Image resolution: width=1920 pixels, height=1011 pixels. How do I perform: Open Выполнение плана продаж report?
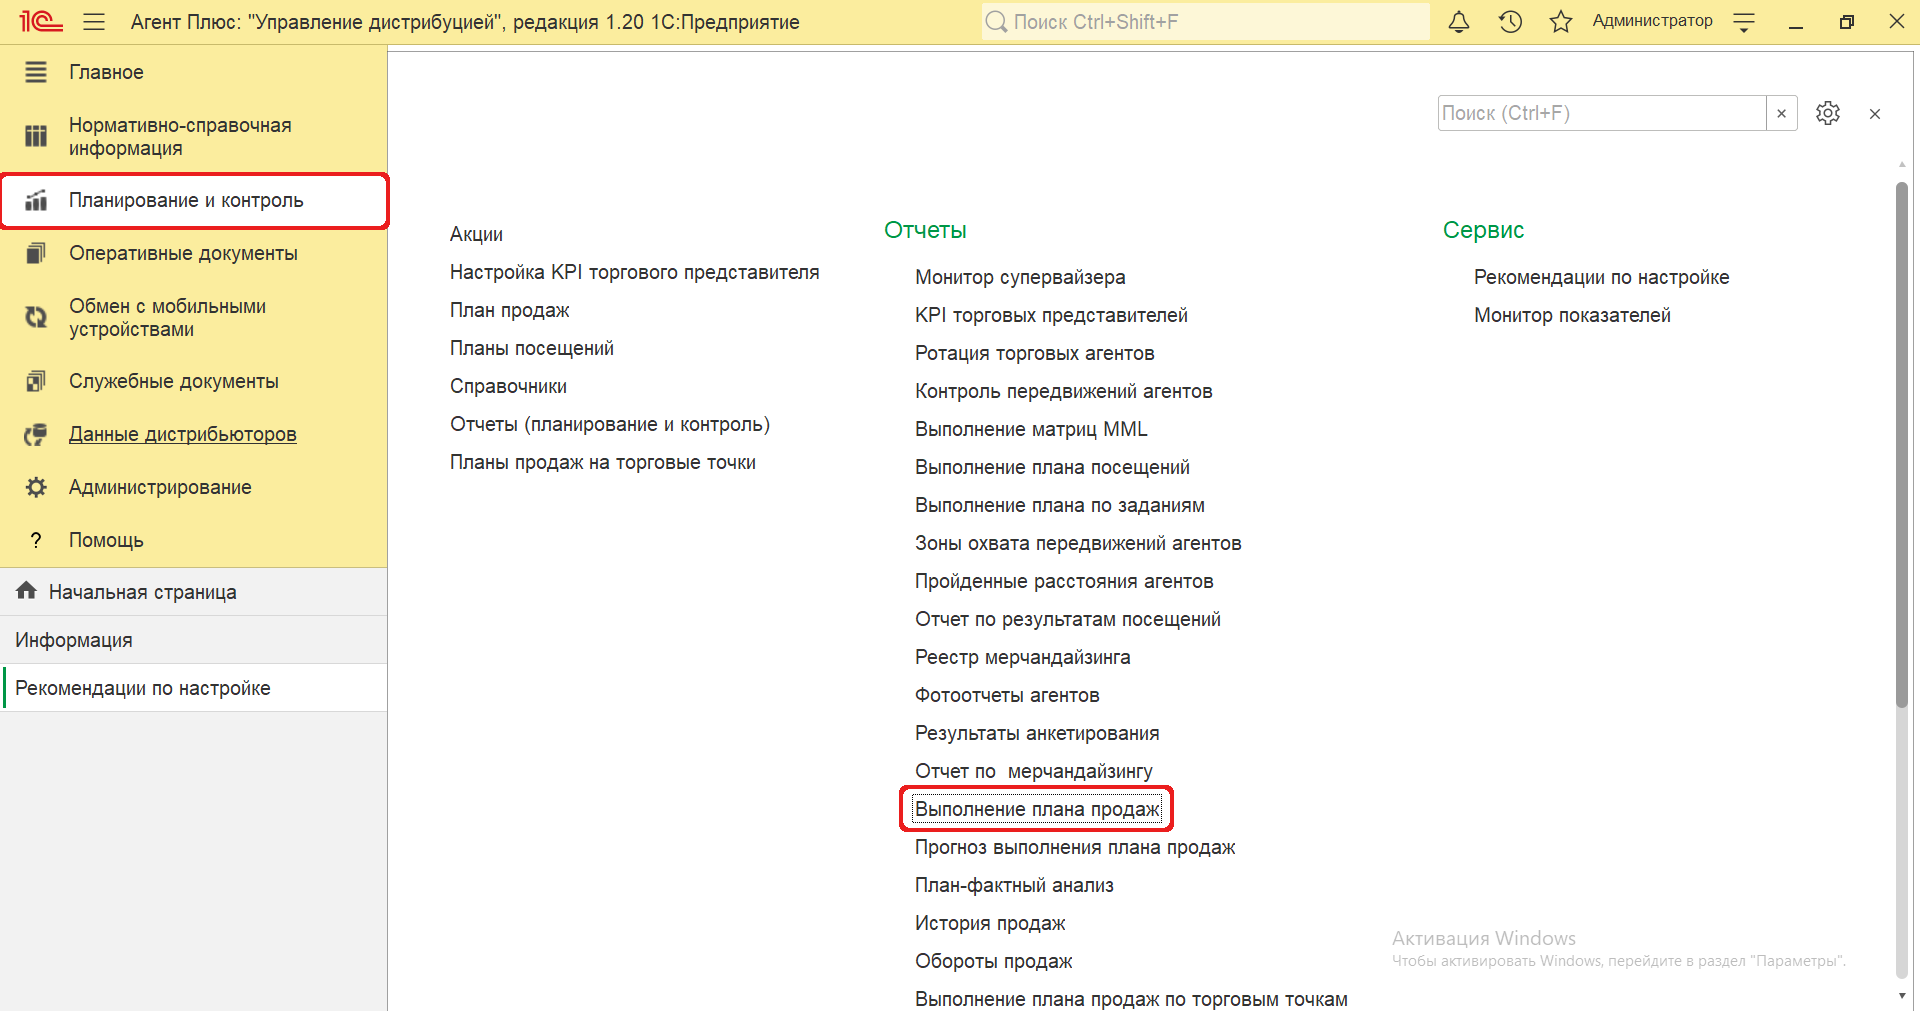[1037, 809]
